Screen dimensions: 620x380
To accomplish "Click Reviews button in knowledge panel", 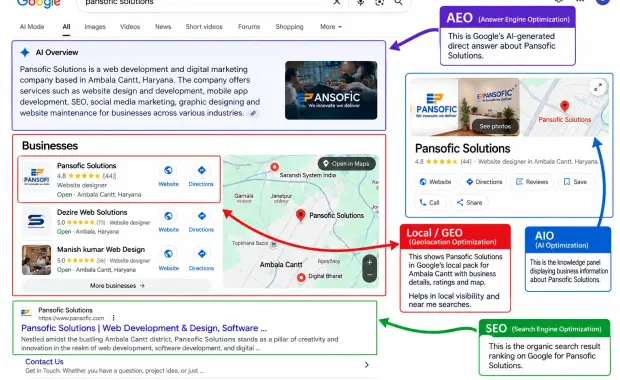I will point(532,182).
